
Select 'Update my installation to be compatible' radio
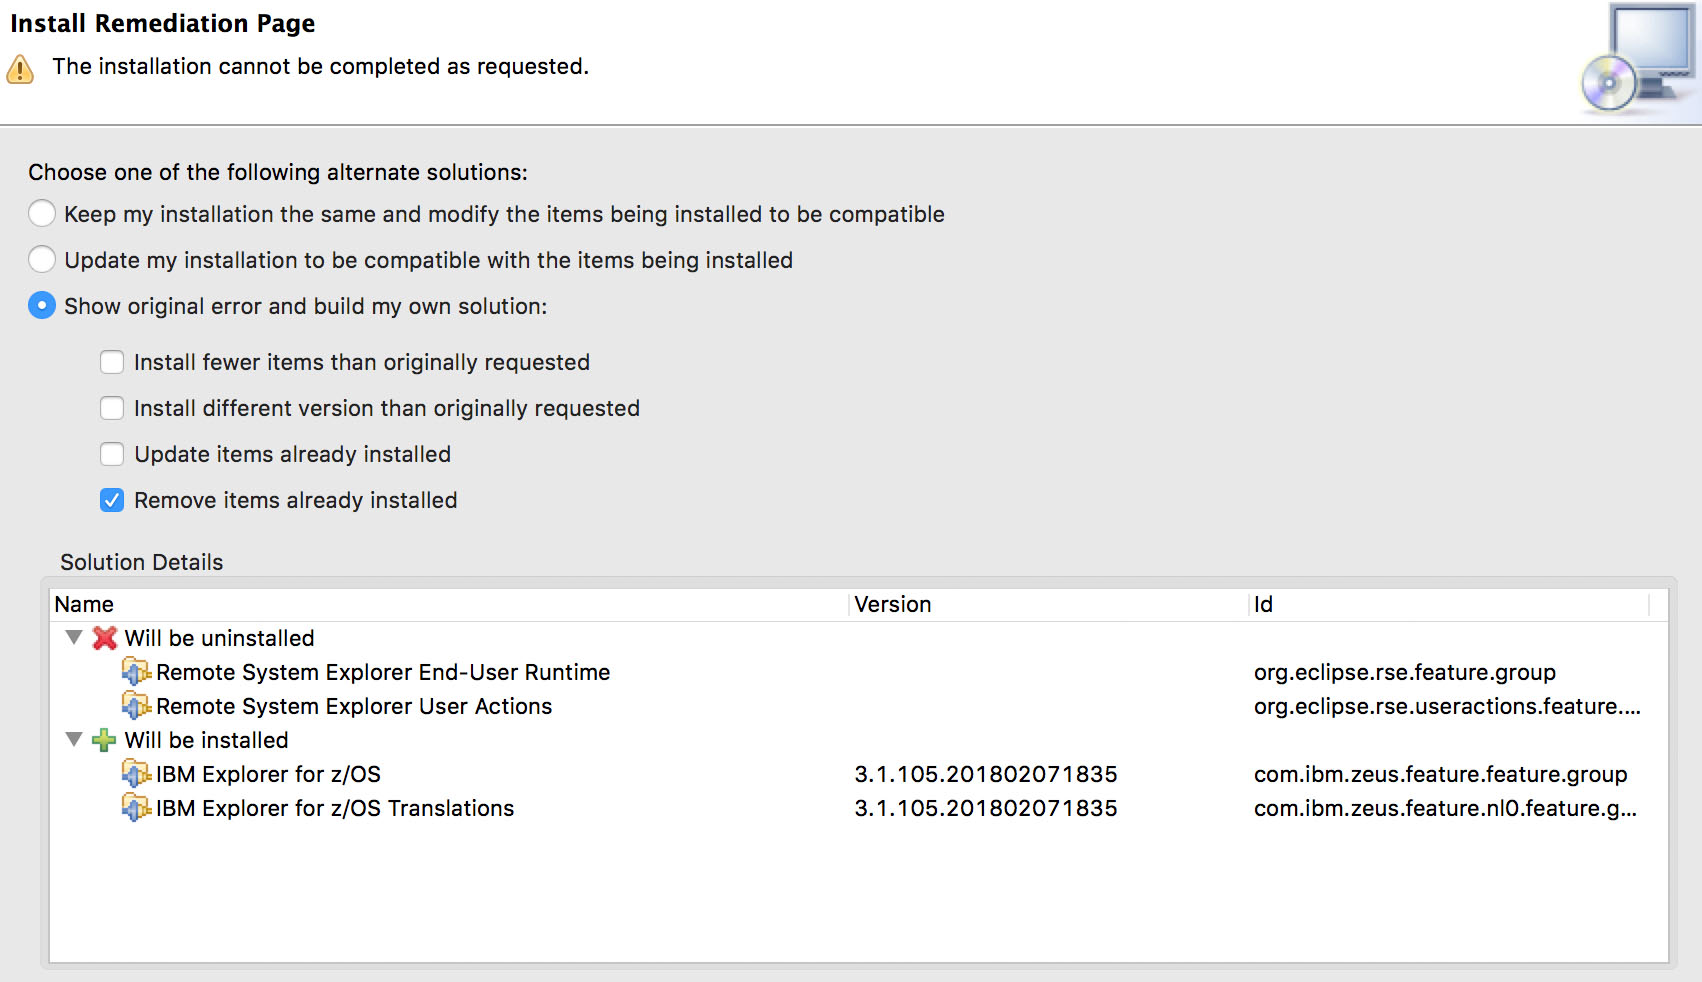pos(42,260)
